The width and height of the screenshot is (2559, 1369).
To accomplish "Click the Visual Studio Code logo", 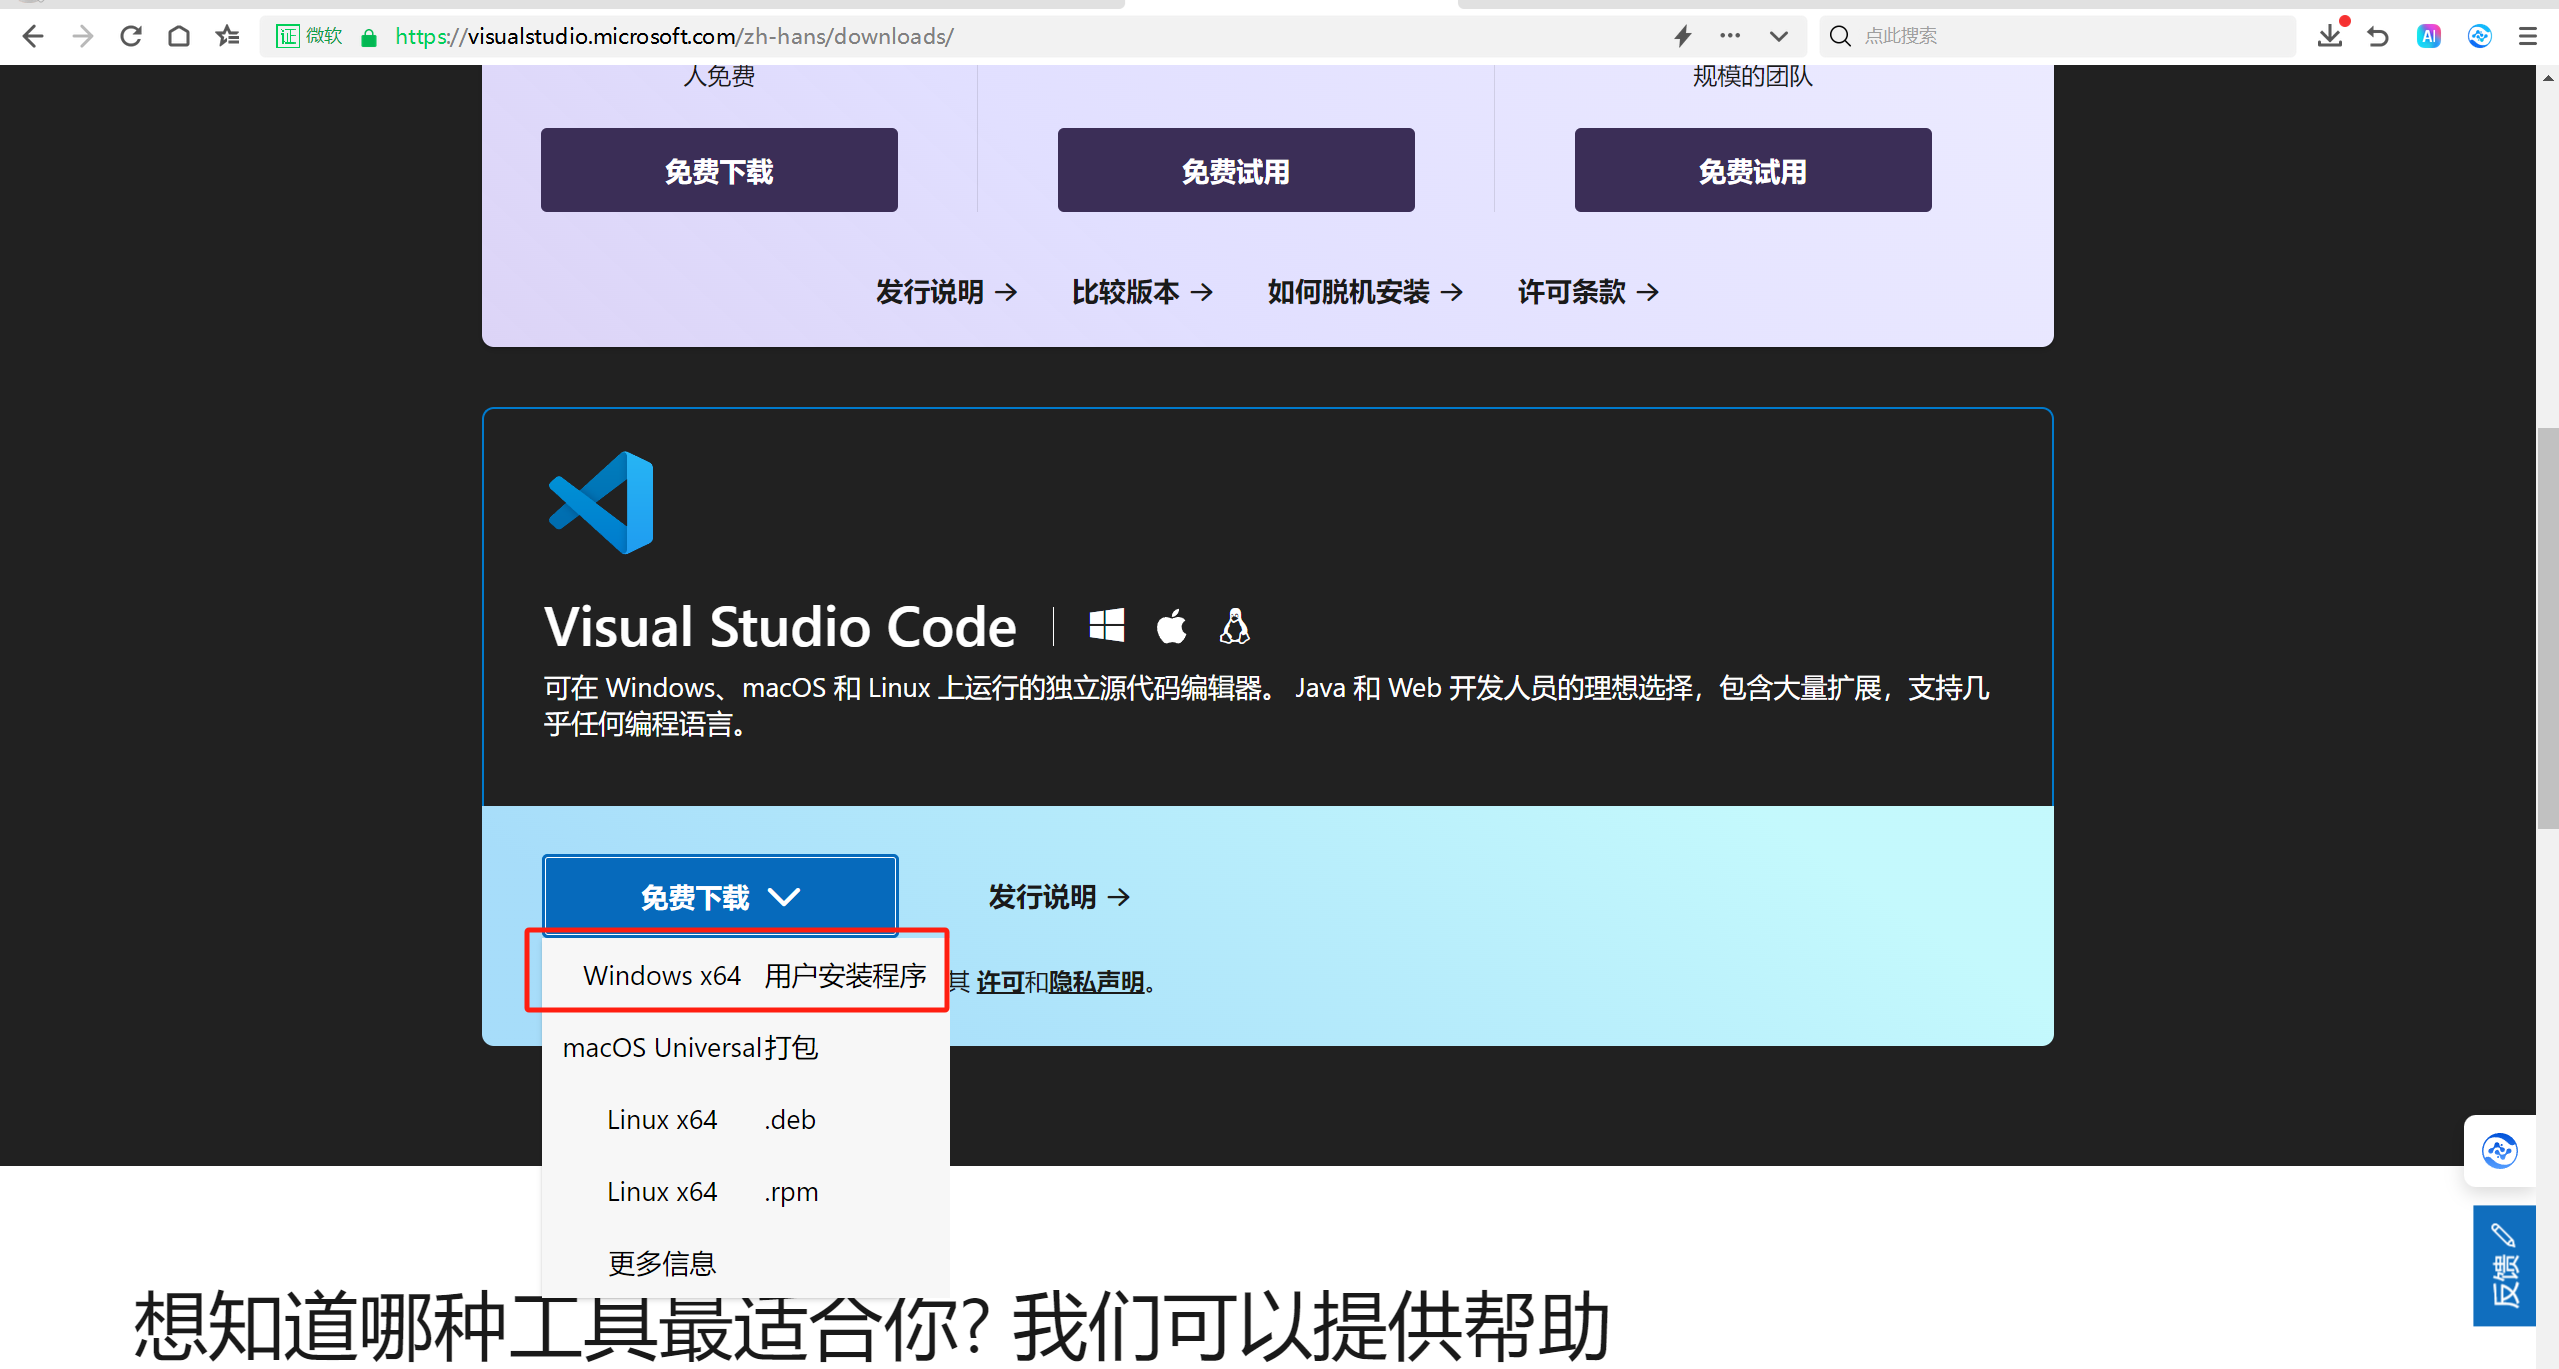I will 601,502.
